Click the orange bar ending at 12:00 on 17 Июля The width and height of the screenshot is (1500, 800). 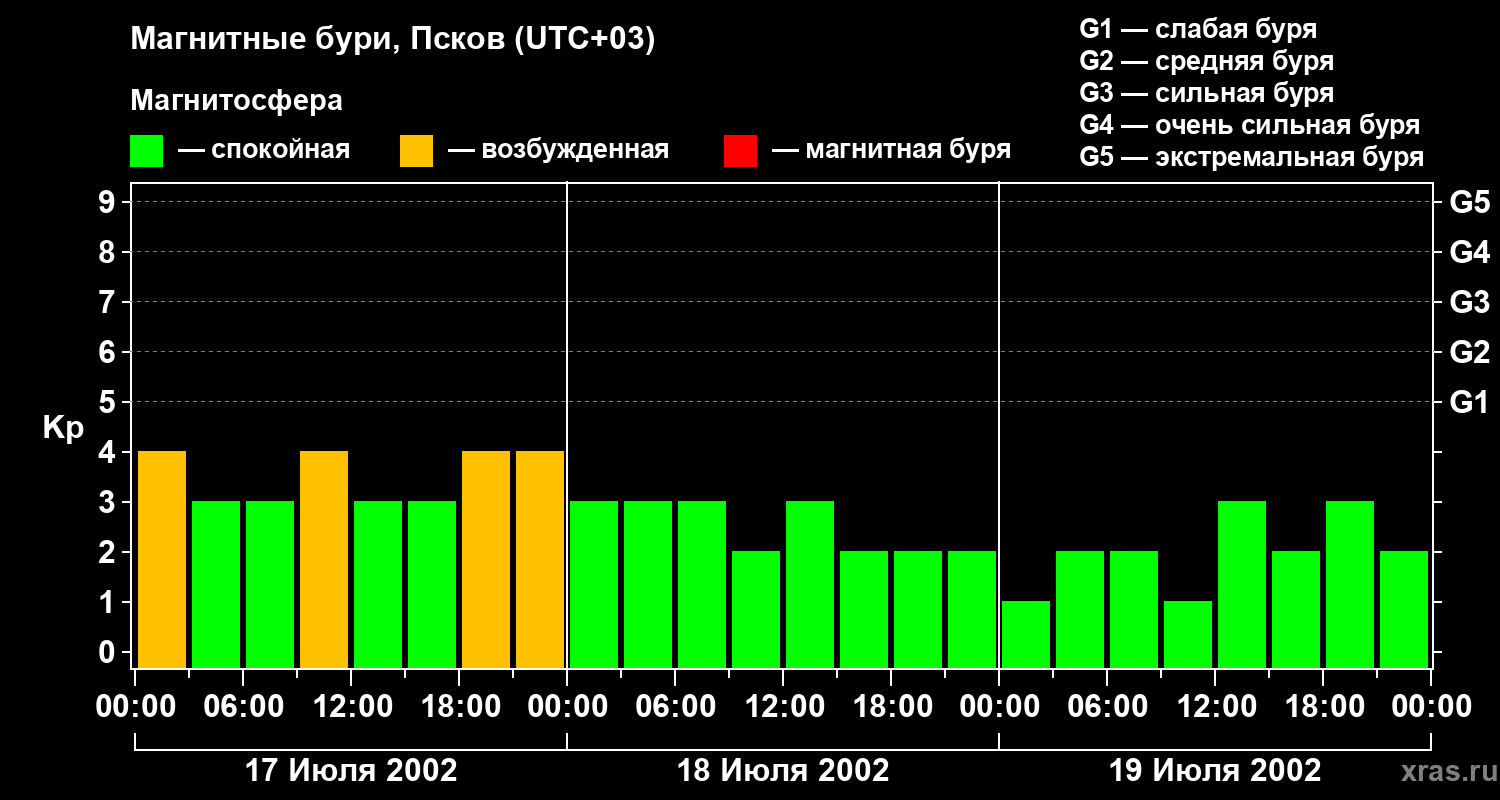[324, 559]
